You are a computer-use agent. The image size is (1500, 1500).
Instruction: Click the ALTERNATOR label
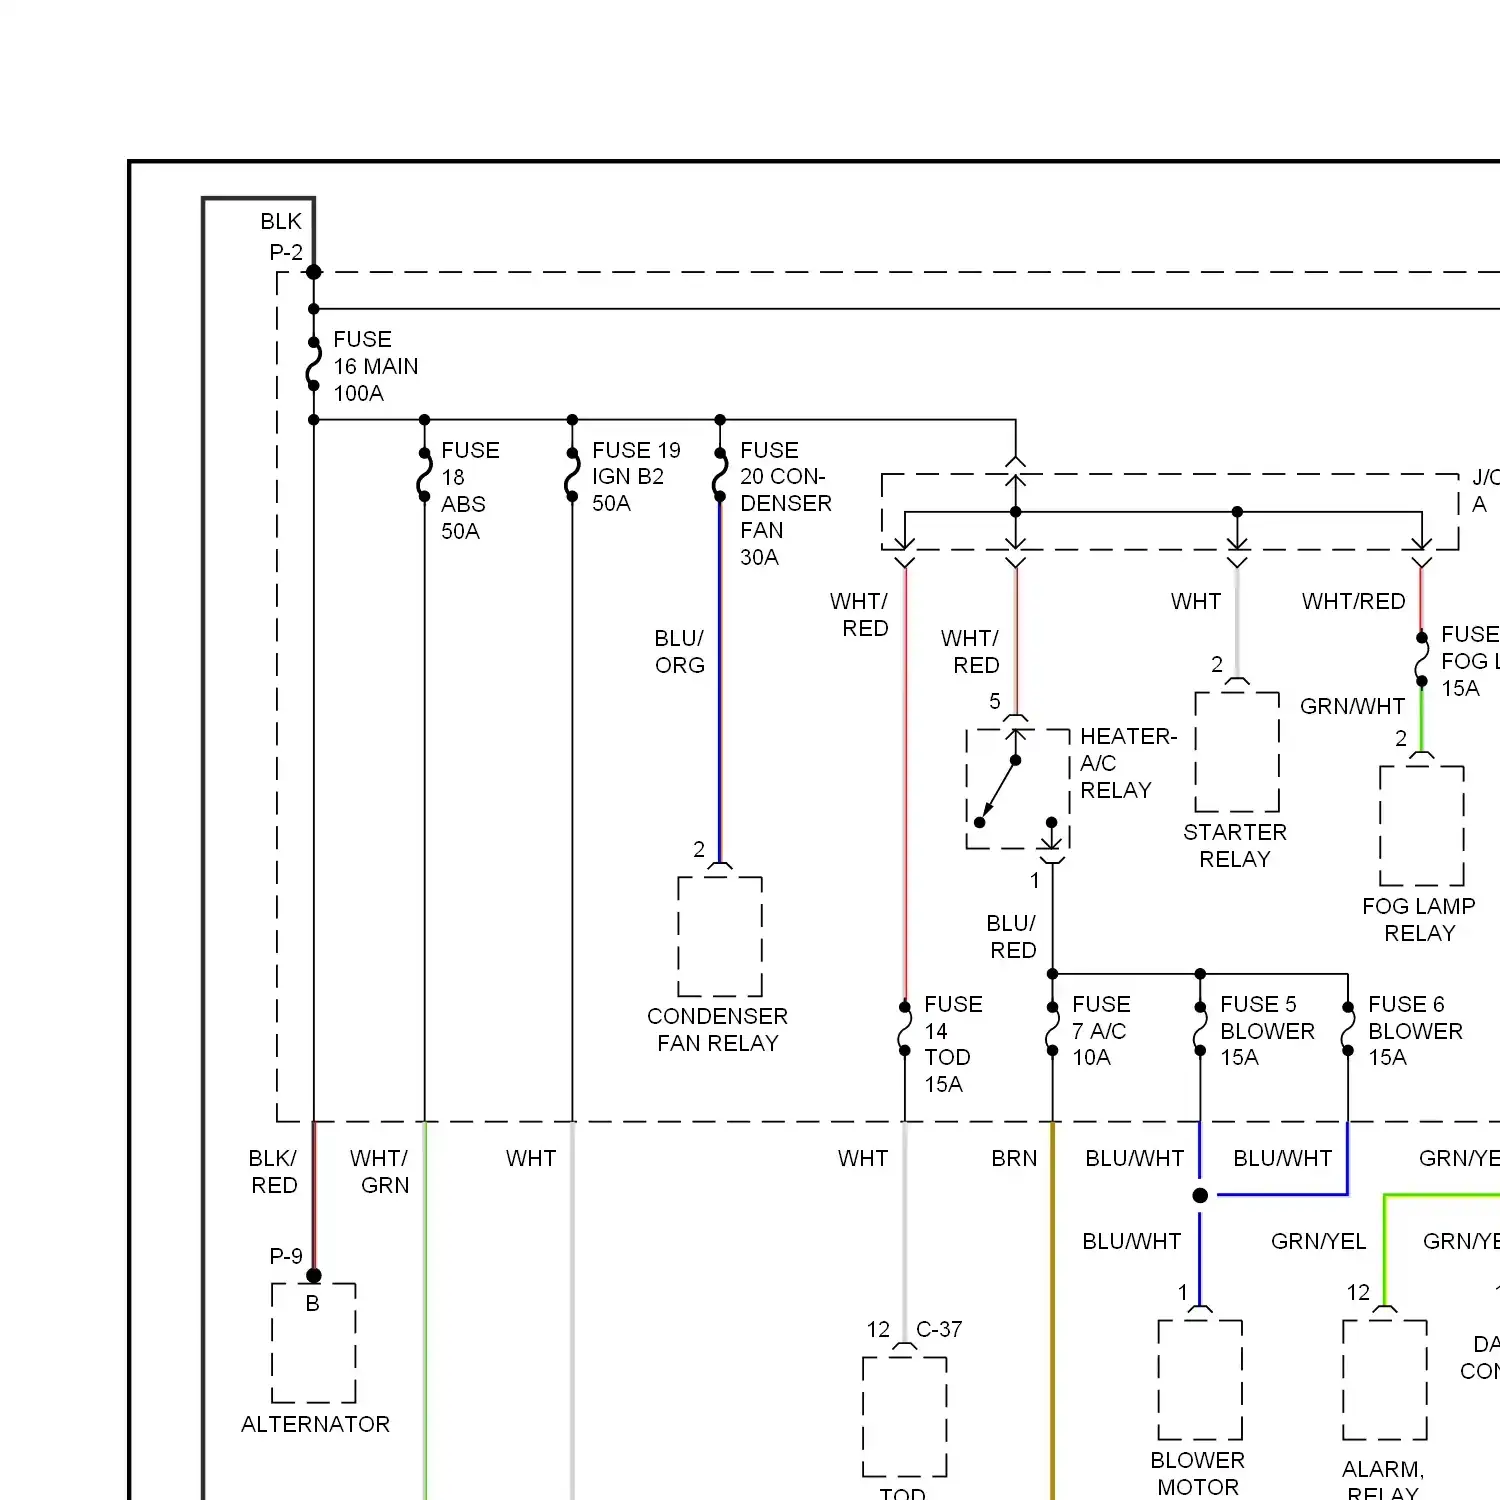tap(315, 1424)
